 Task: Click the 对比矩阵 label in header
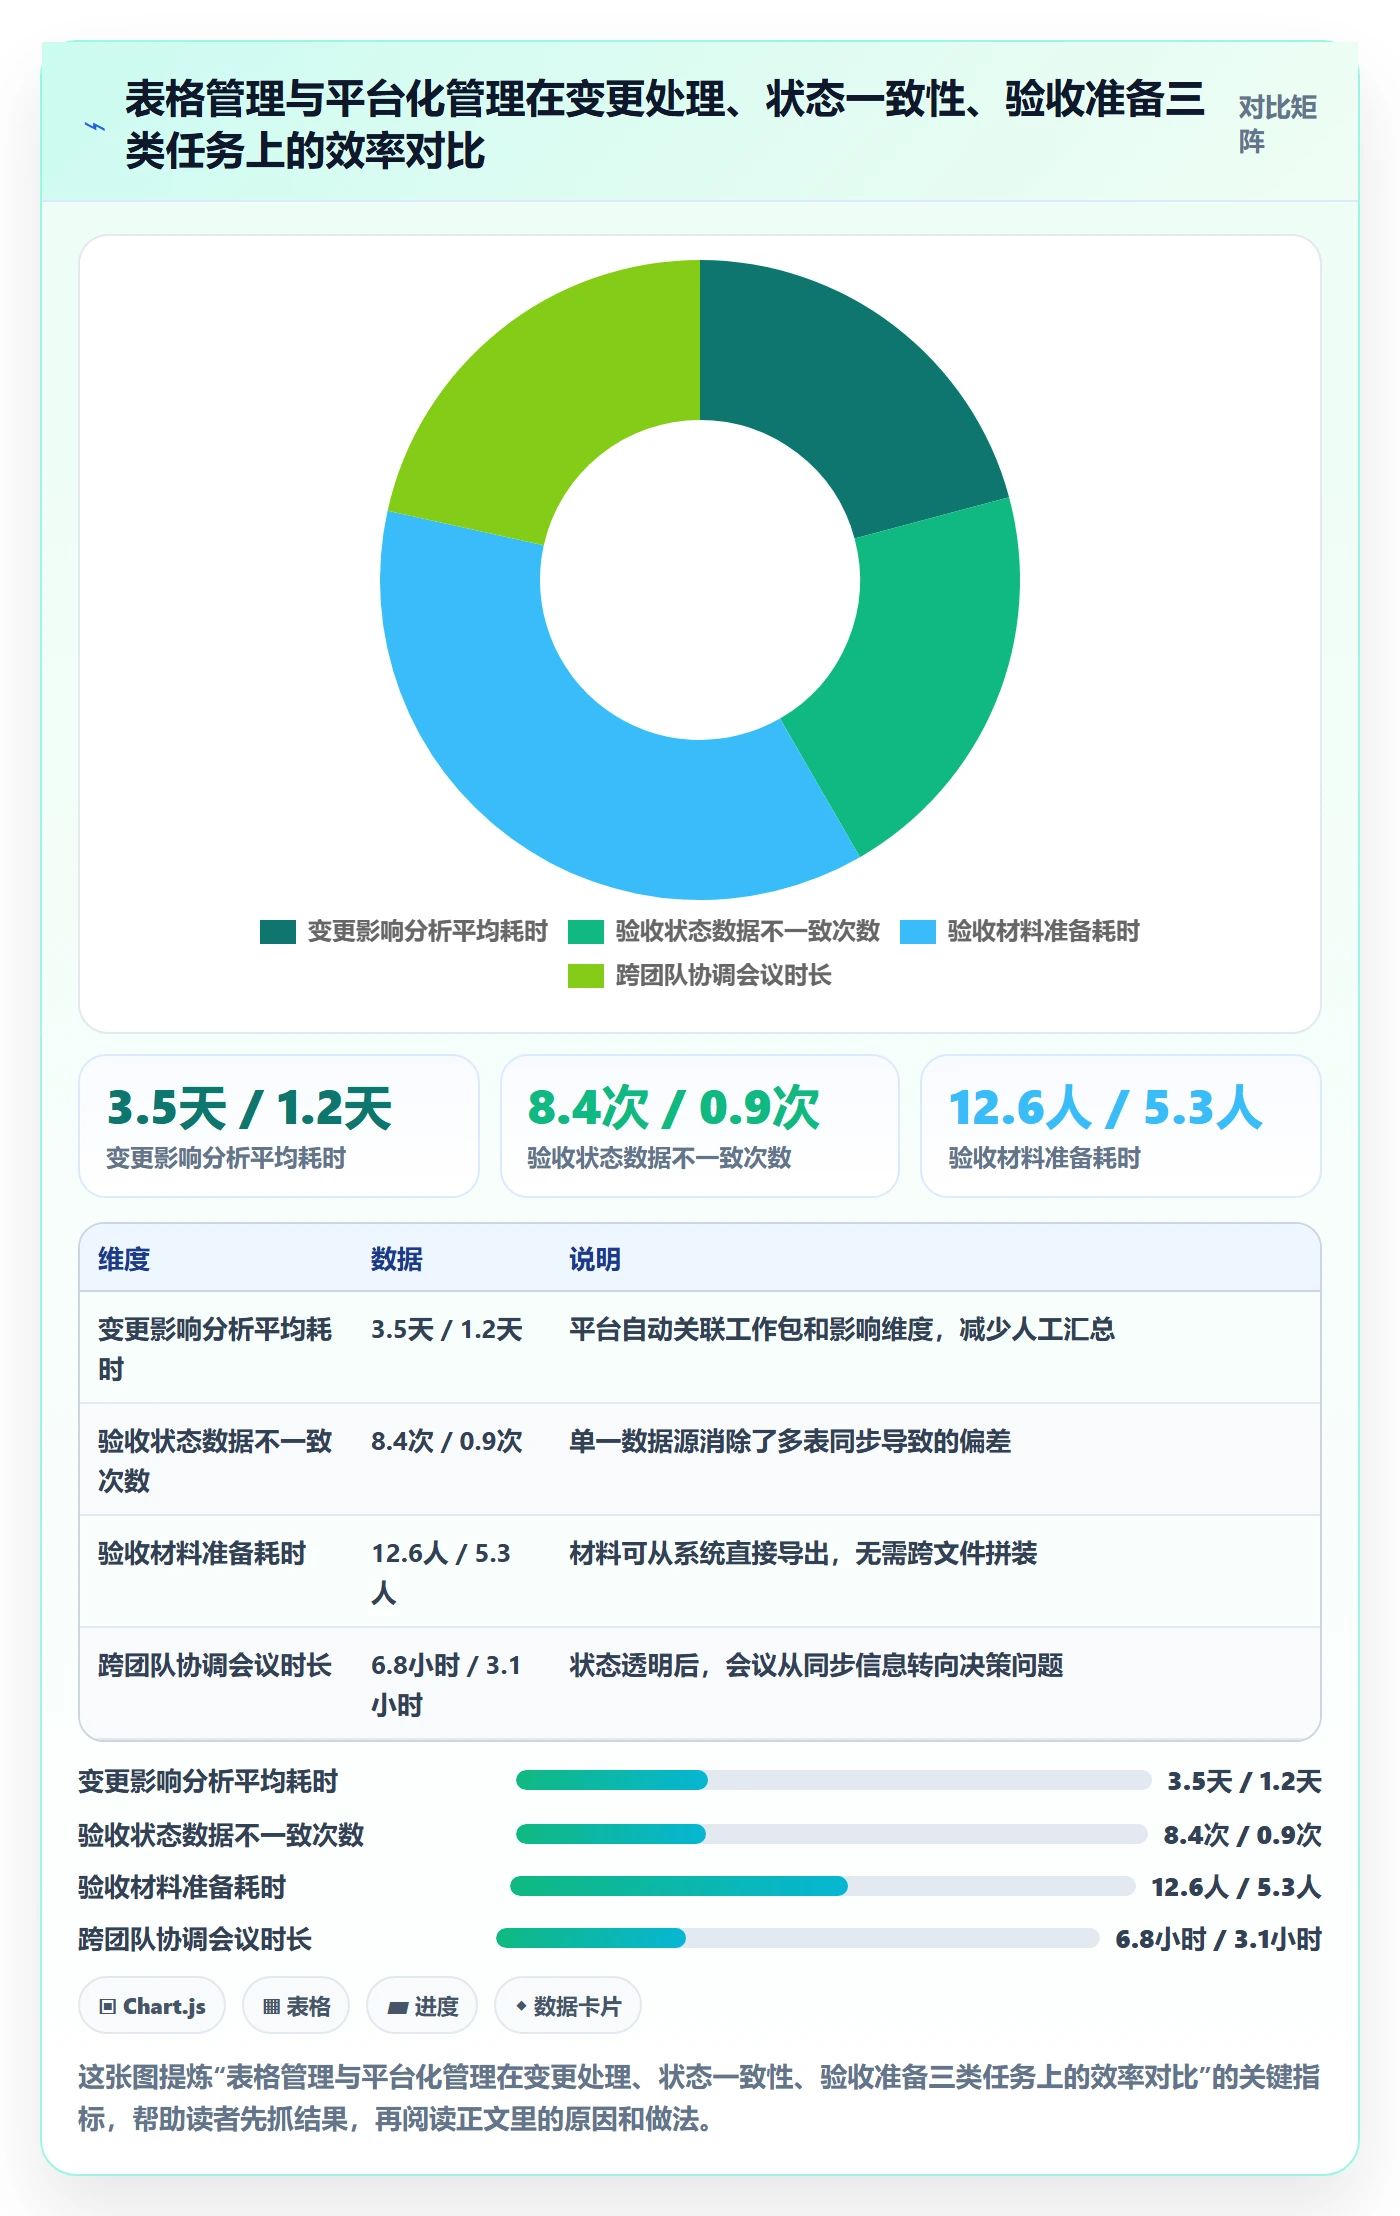click(1278, 124)
